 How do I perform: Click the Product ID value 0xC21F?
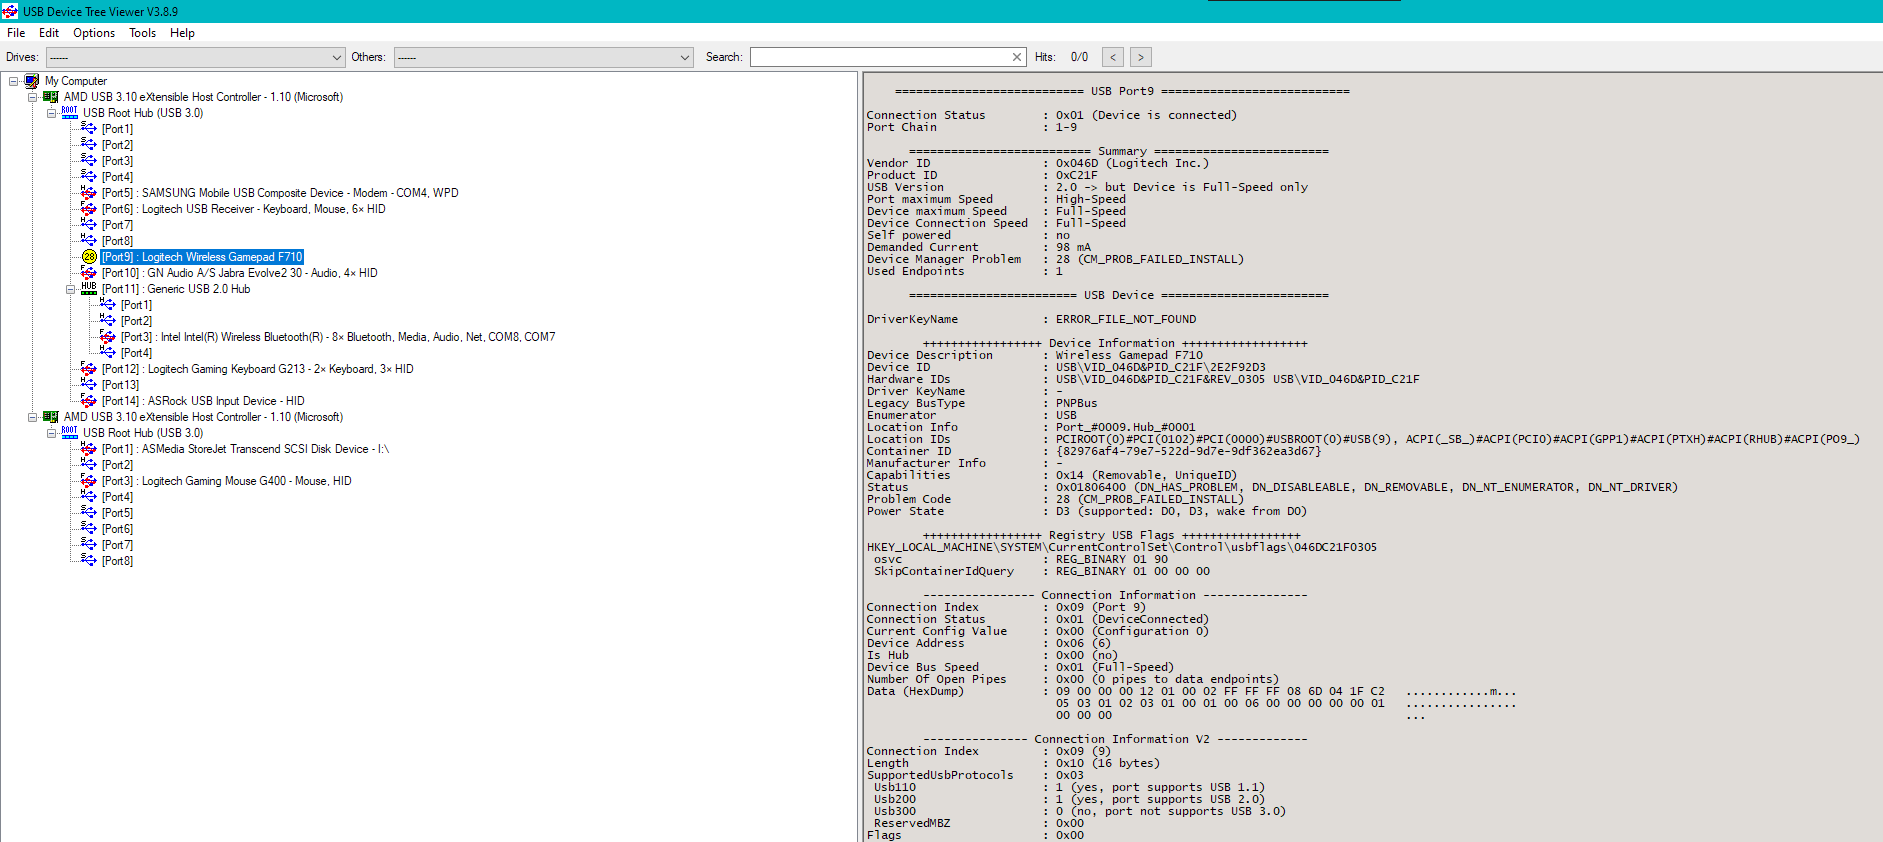click(x=1076, y=175)
